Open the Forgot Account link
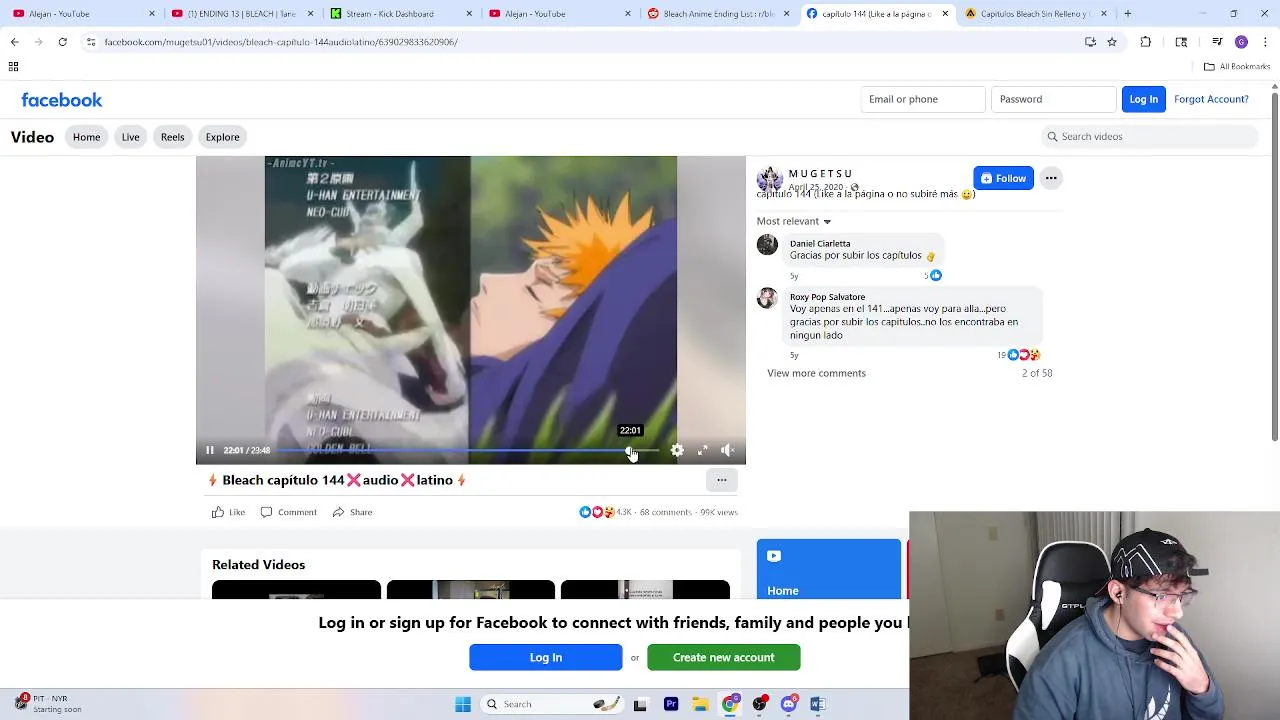Image resolution: width=1280 pixels, height=720 pixels. (1211, 99)
